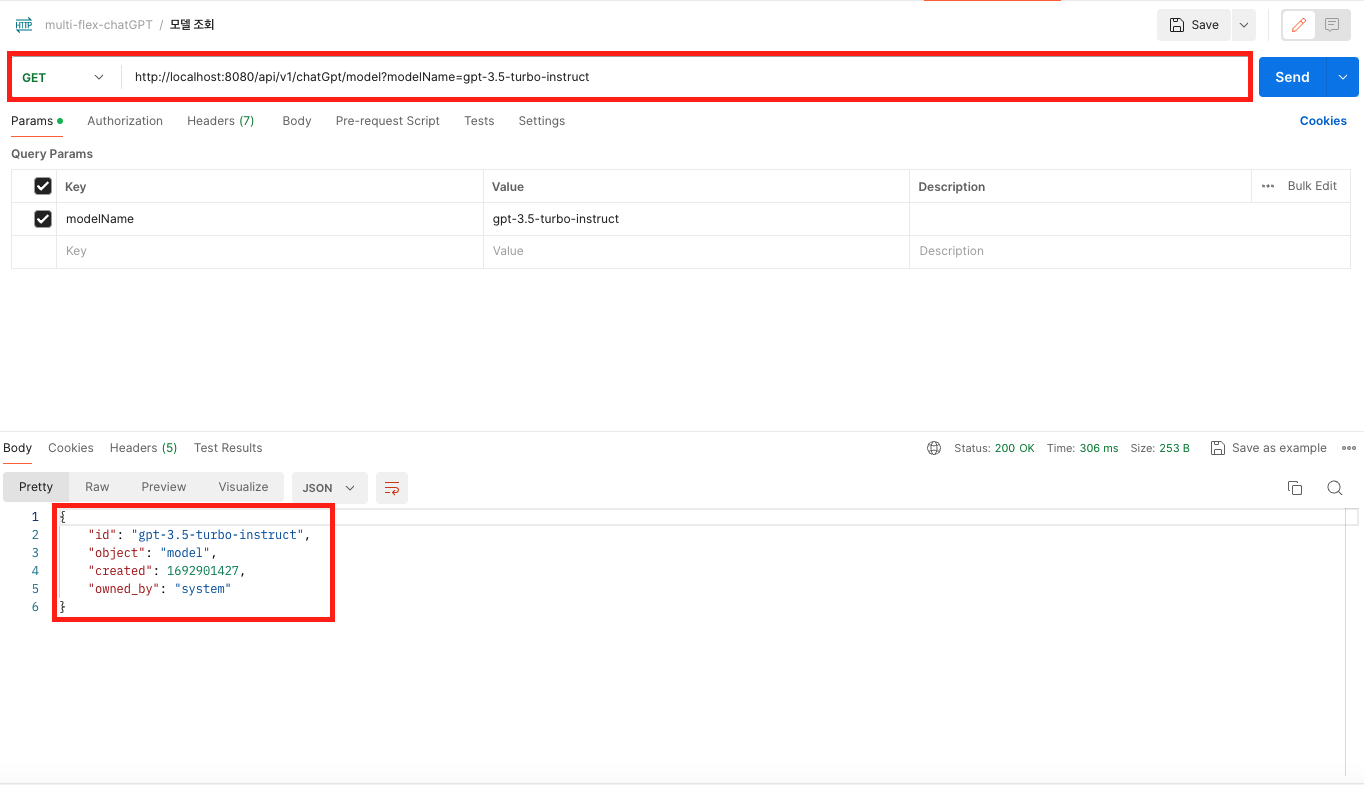Click the Query Params heading
Screen dimensions: 1364x785
click(x=52, y=154)
